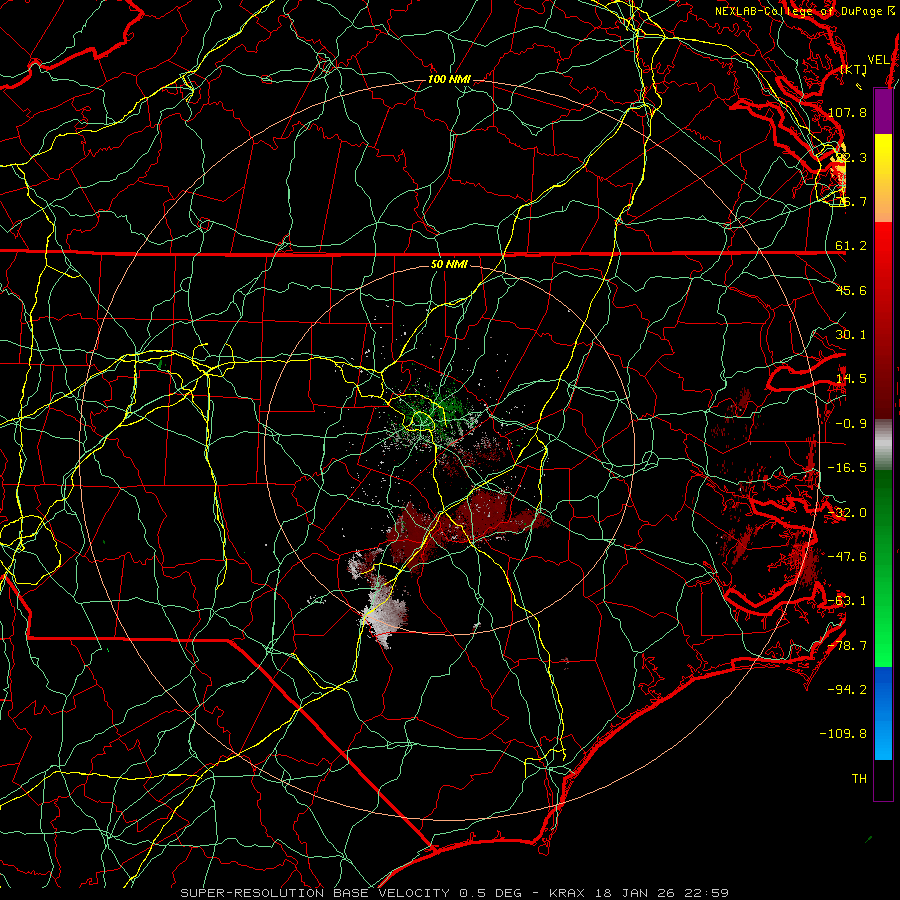
Task: Pick the gray near-zero segment of color bar
Action: (x=883, y=445)
